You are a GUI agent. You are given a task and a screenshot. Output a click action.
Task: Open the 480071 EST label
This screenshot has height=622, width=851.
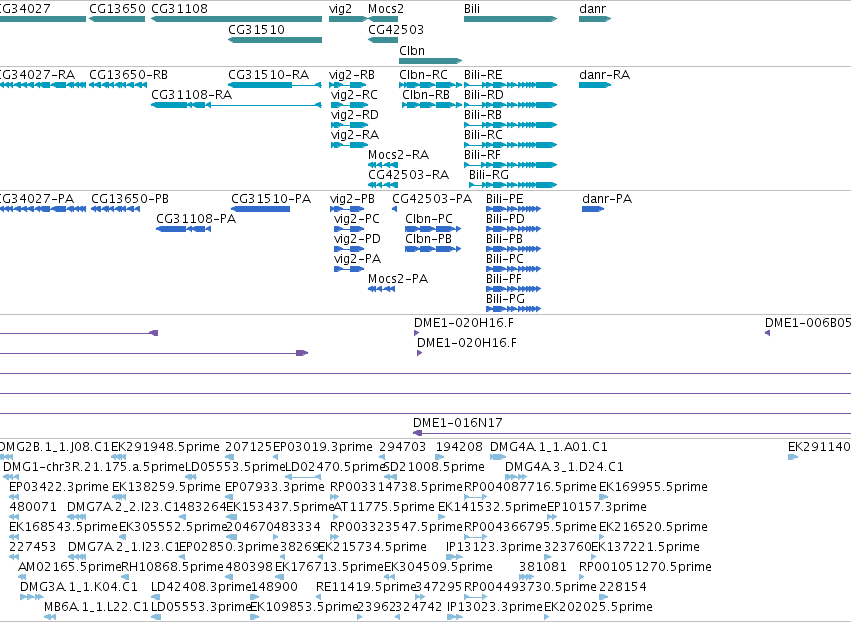[33, 507]
